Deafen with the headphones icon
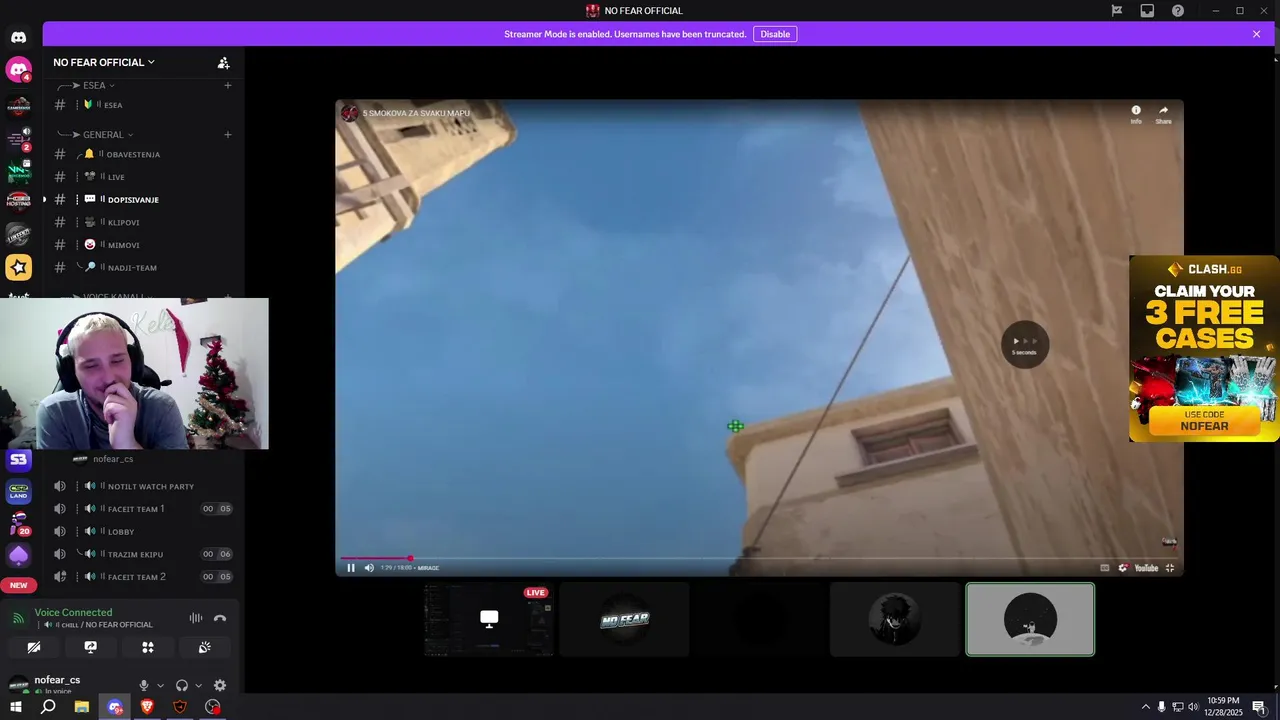1280x720 pixels. tap(182, 685)
